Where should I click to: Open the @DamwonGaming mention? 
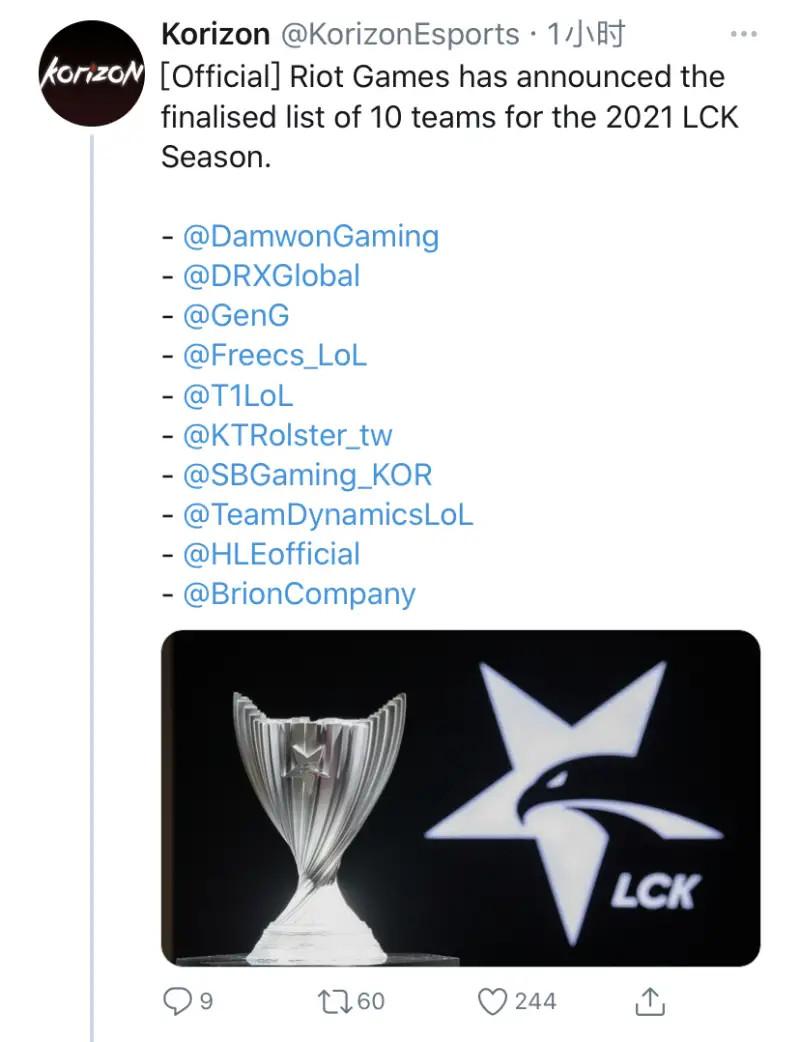(310, 237)
